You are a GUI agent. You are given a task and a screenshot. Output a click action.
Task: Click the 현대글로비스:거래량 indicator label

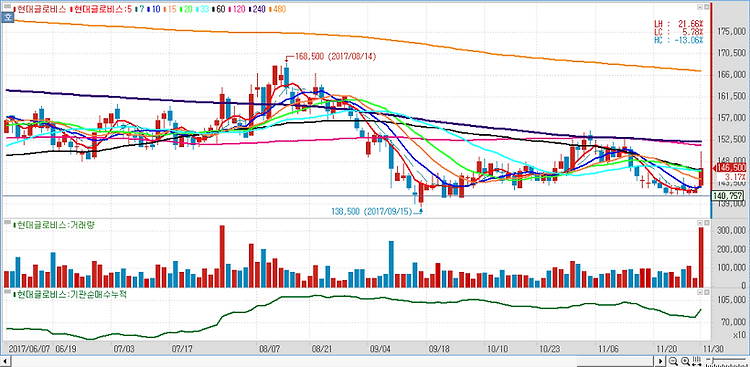coord(54,224)
